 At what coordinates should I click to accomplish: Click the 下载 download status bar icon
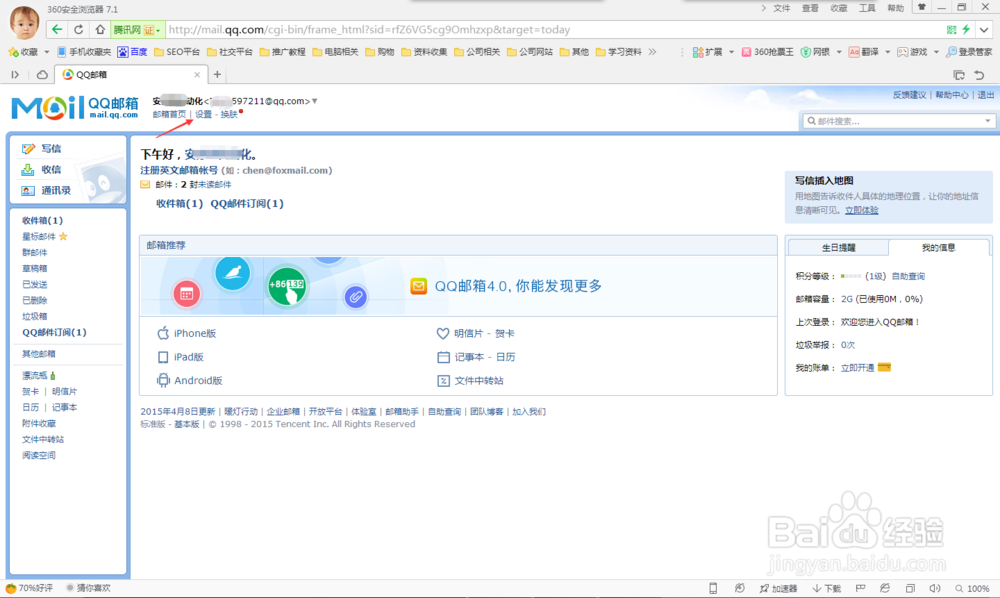click(x=827, y=588)
